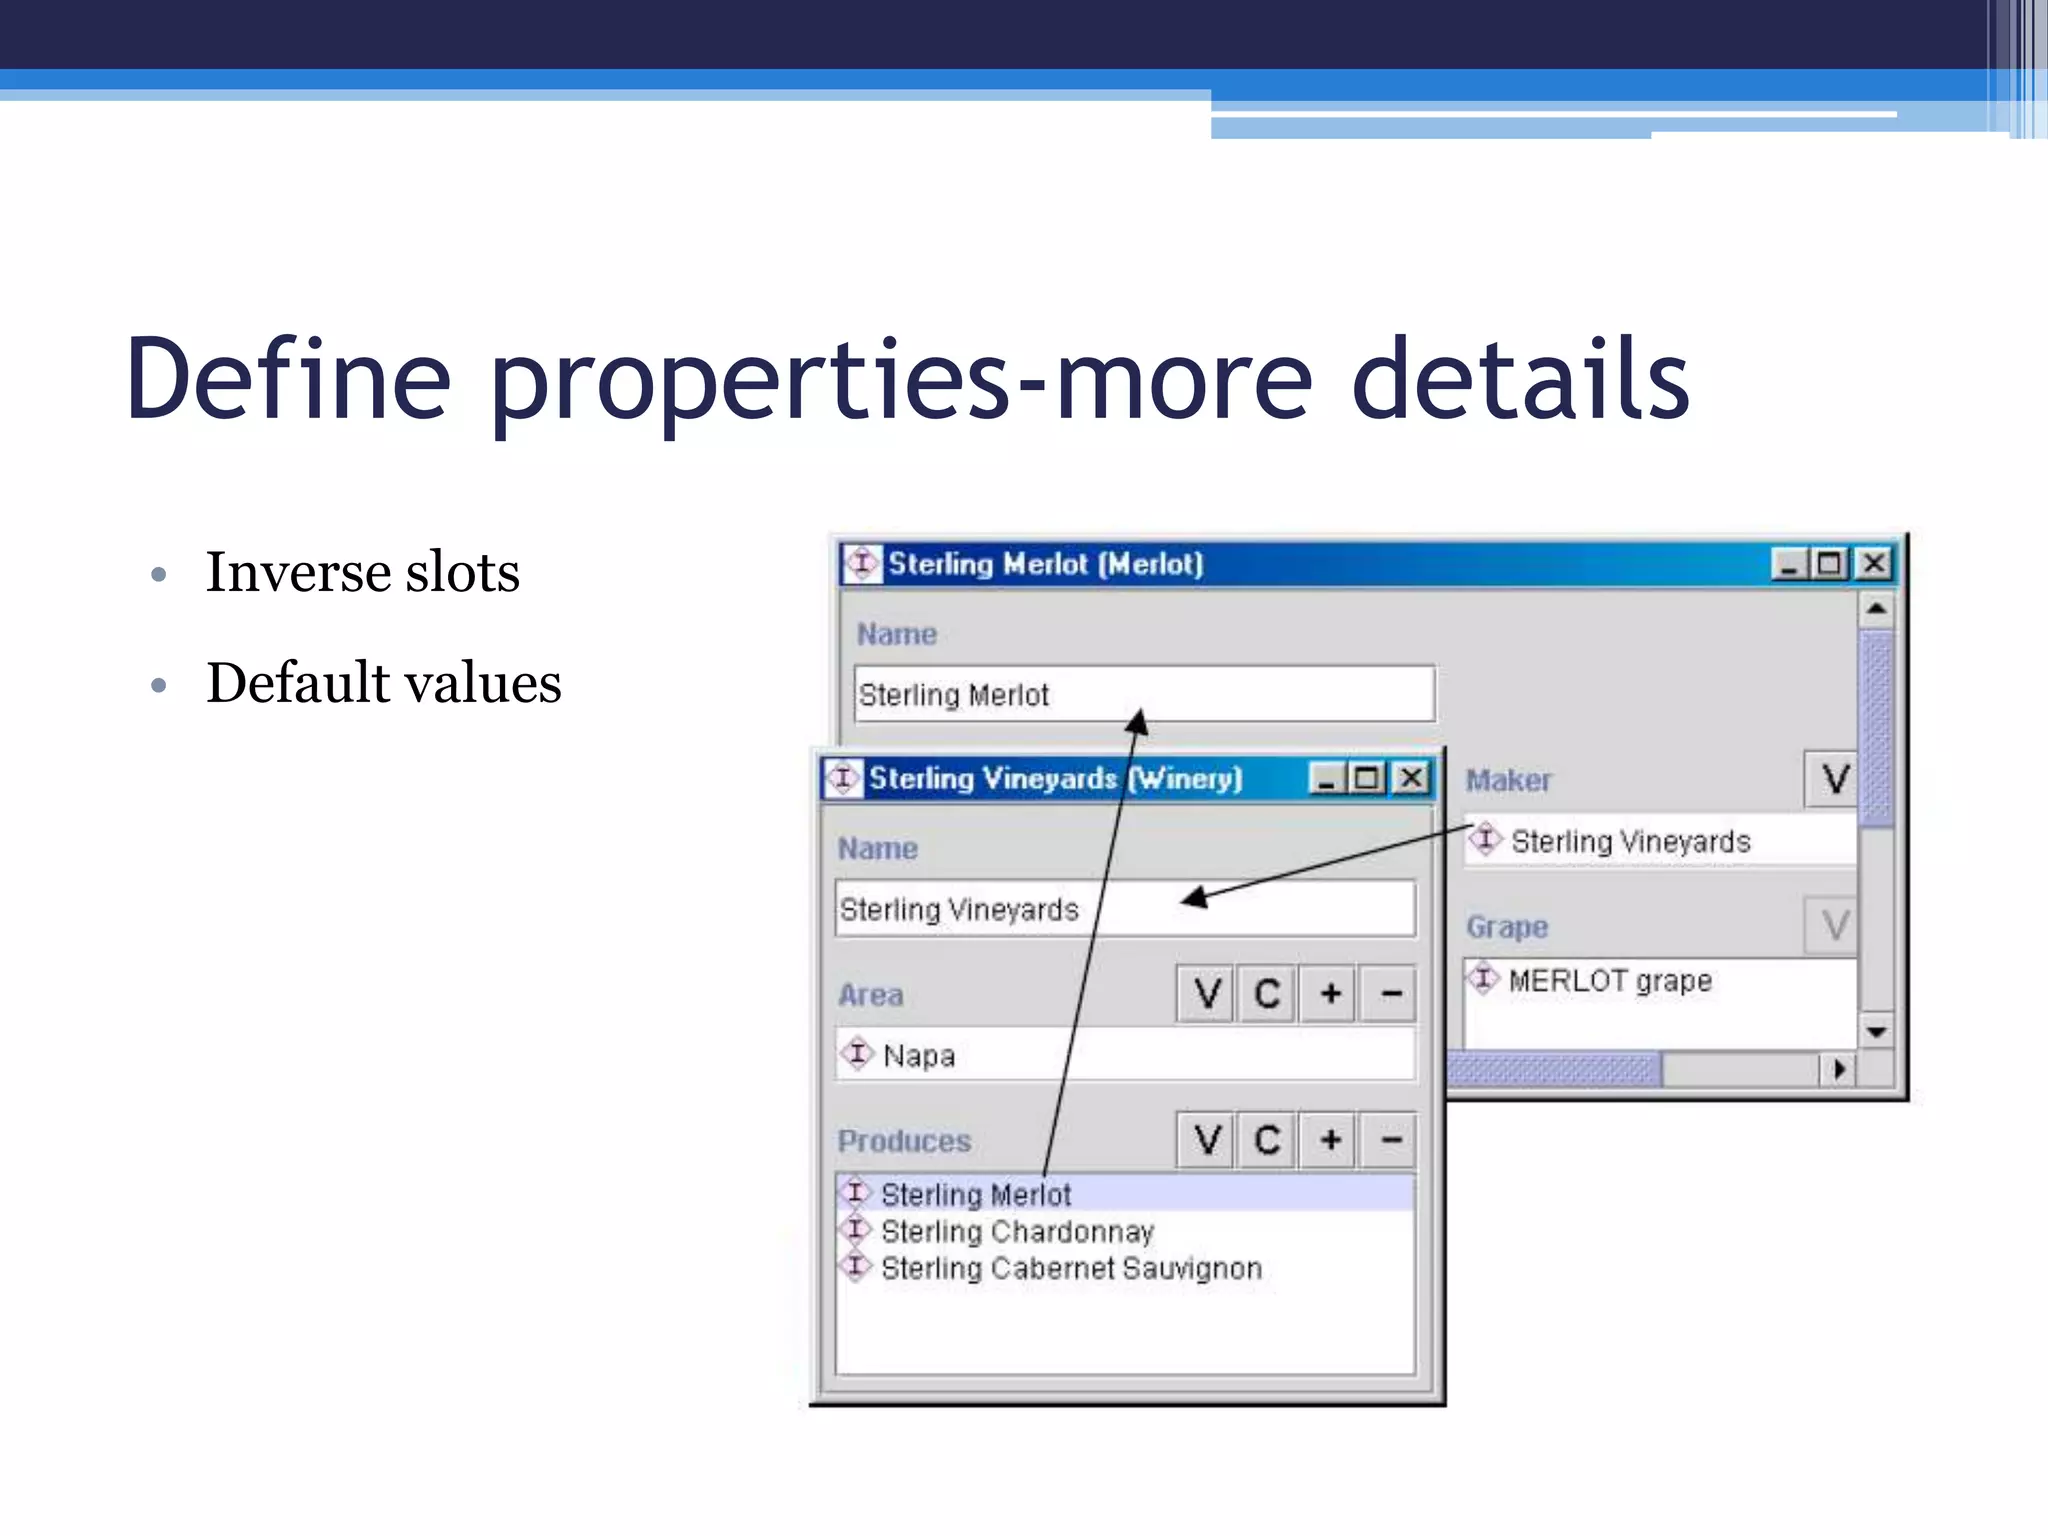Screen dimensions: 2048x1536
Task: Click the Grape slot label
Action: pyautogui.click(x=1507, y=927)
